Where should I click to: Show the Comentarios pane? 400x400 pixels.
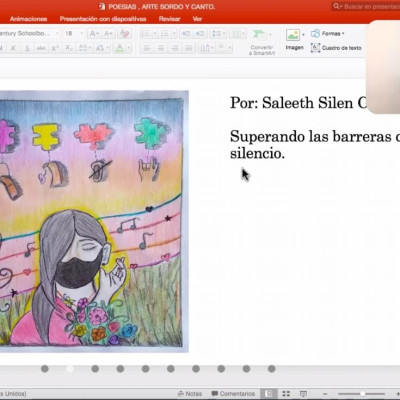(233, 394)
